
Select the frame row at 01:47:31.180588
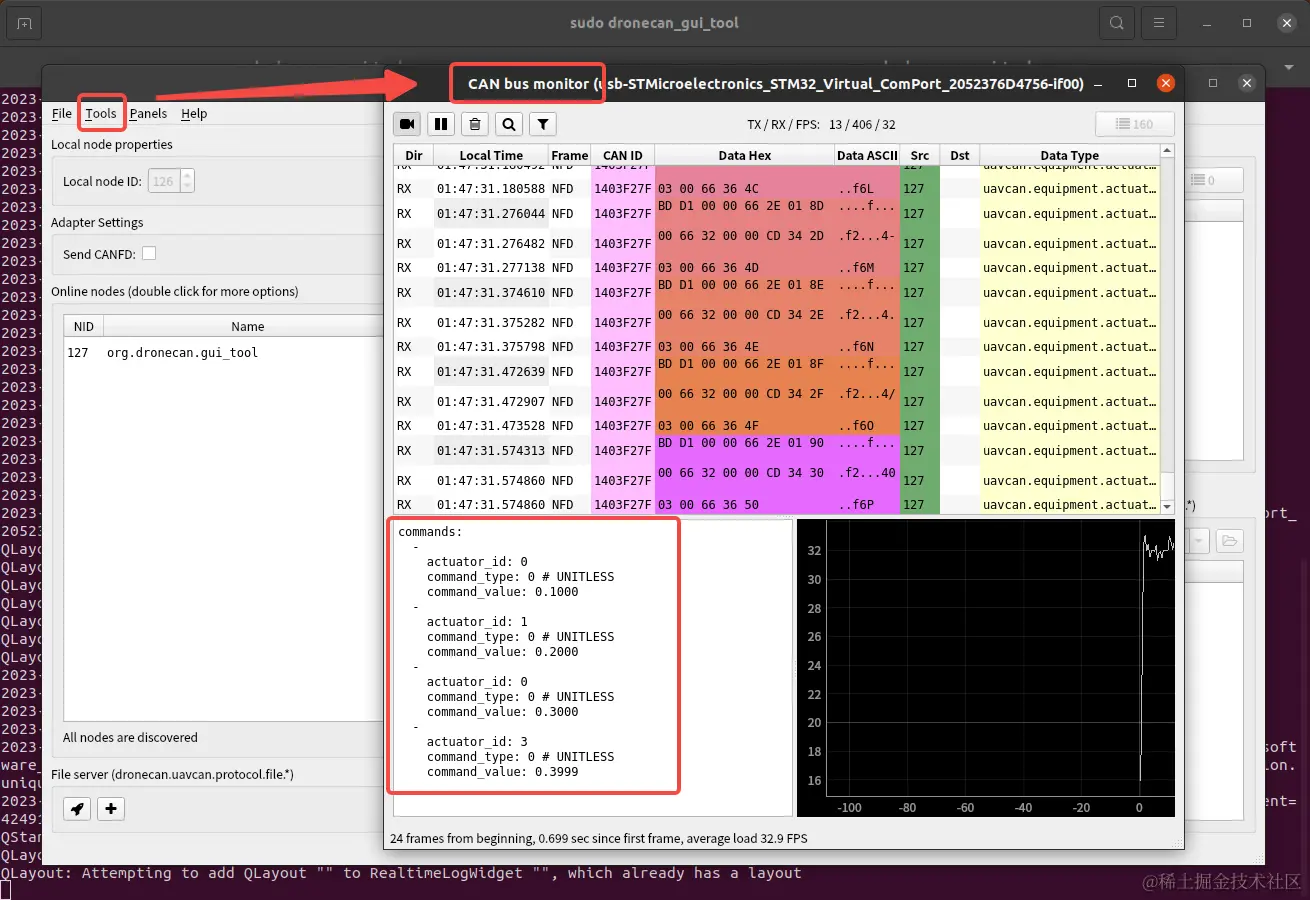coord(777,188)
